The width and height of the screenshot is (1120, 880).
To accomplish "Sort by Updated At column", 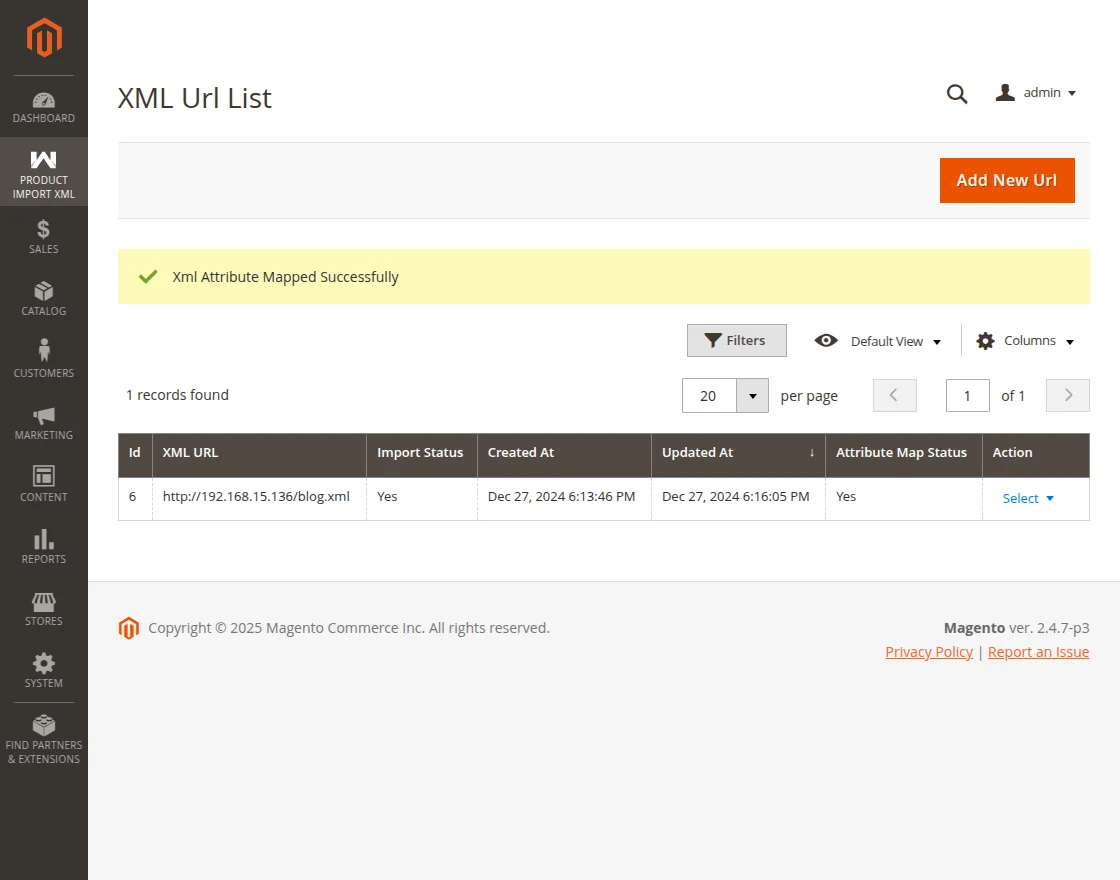I will (x=739, y=453).
